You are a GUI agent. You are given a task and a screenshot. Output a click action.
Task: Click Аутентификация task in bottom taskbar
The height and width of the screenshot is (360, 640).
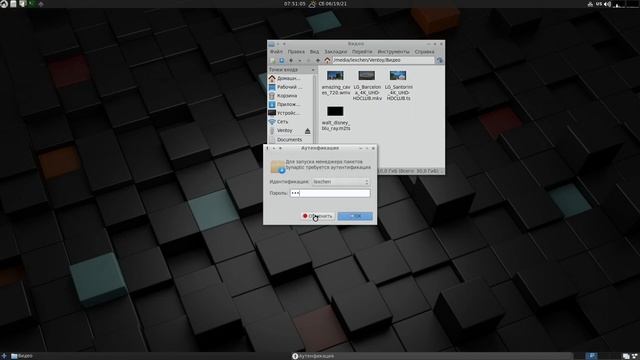coord(313,356)
